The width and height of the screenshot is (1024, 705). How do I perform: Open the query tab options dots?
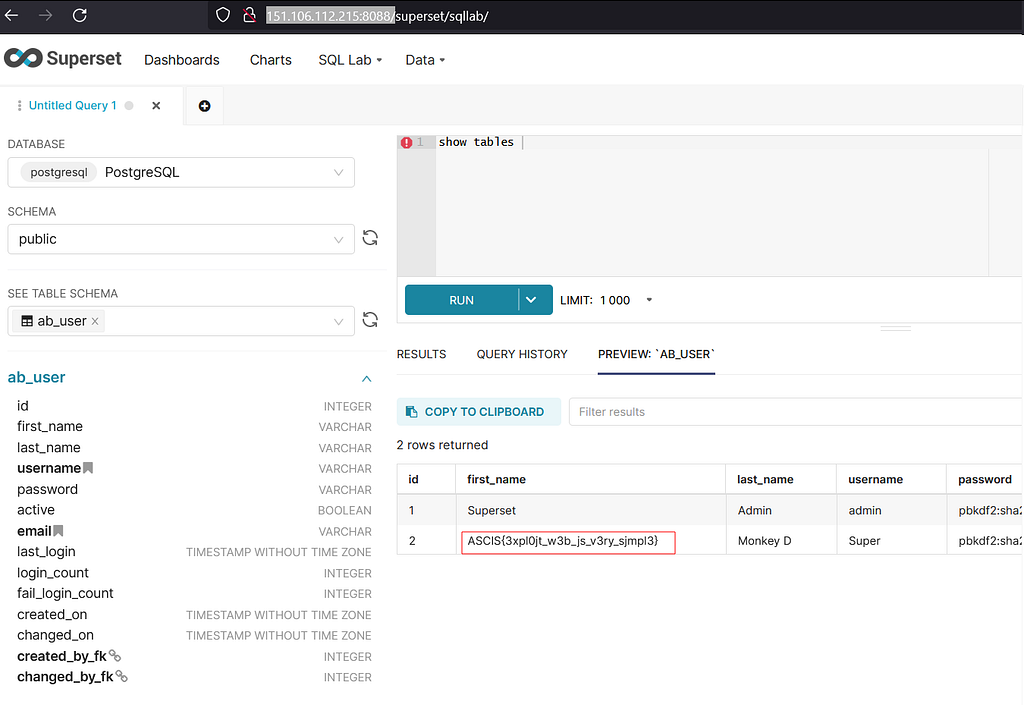click(x=19, y=106)
